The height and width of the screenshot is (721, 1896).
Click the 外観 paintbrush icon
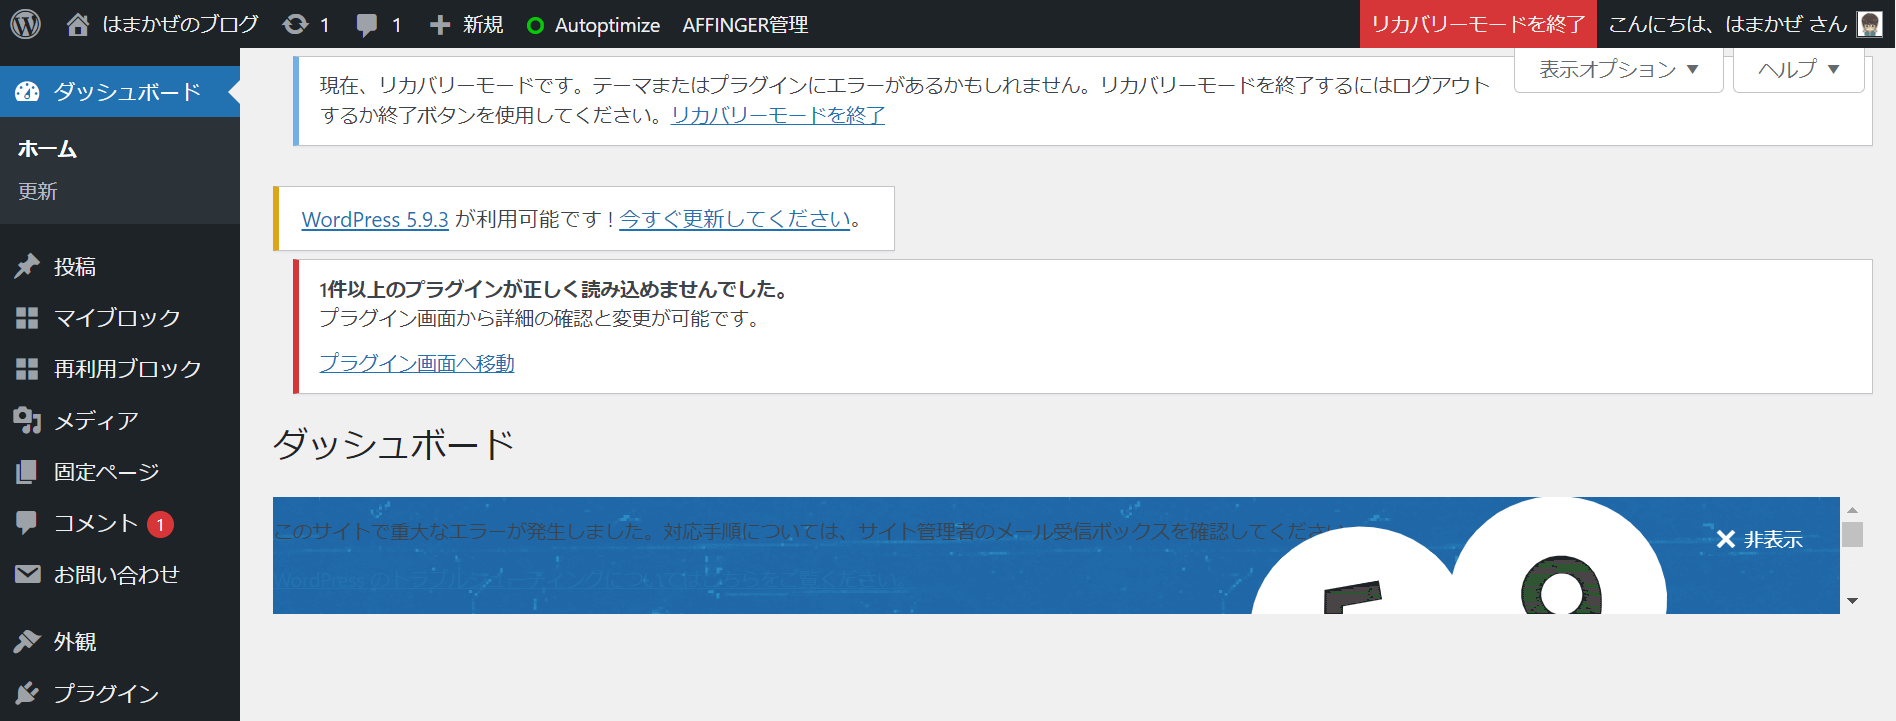[x=27, y=641]
